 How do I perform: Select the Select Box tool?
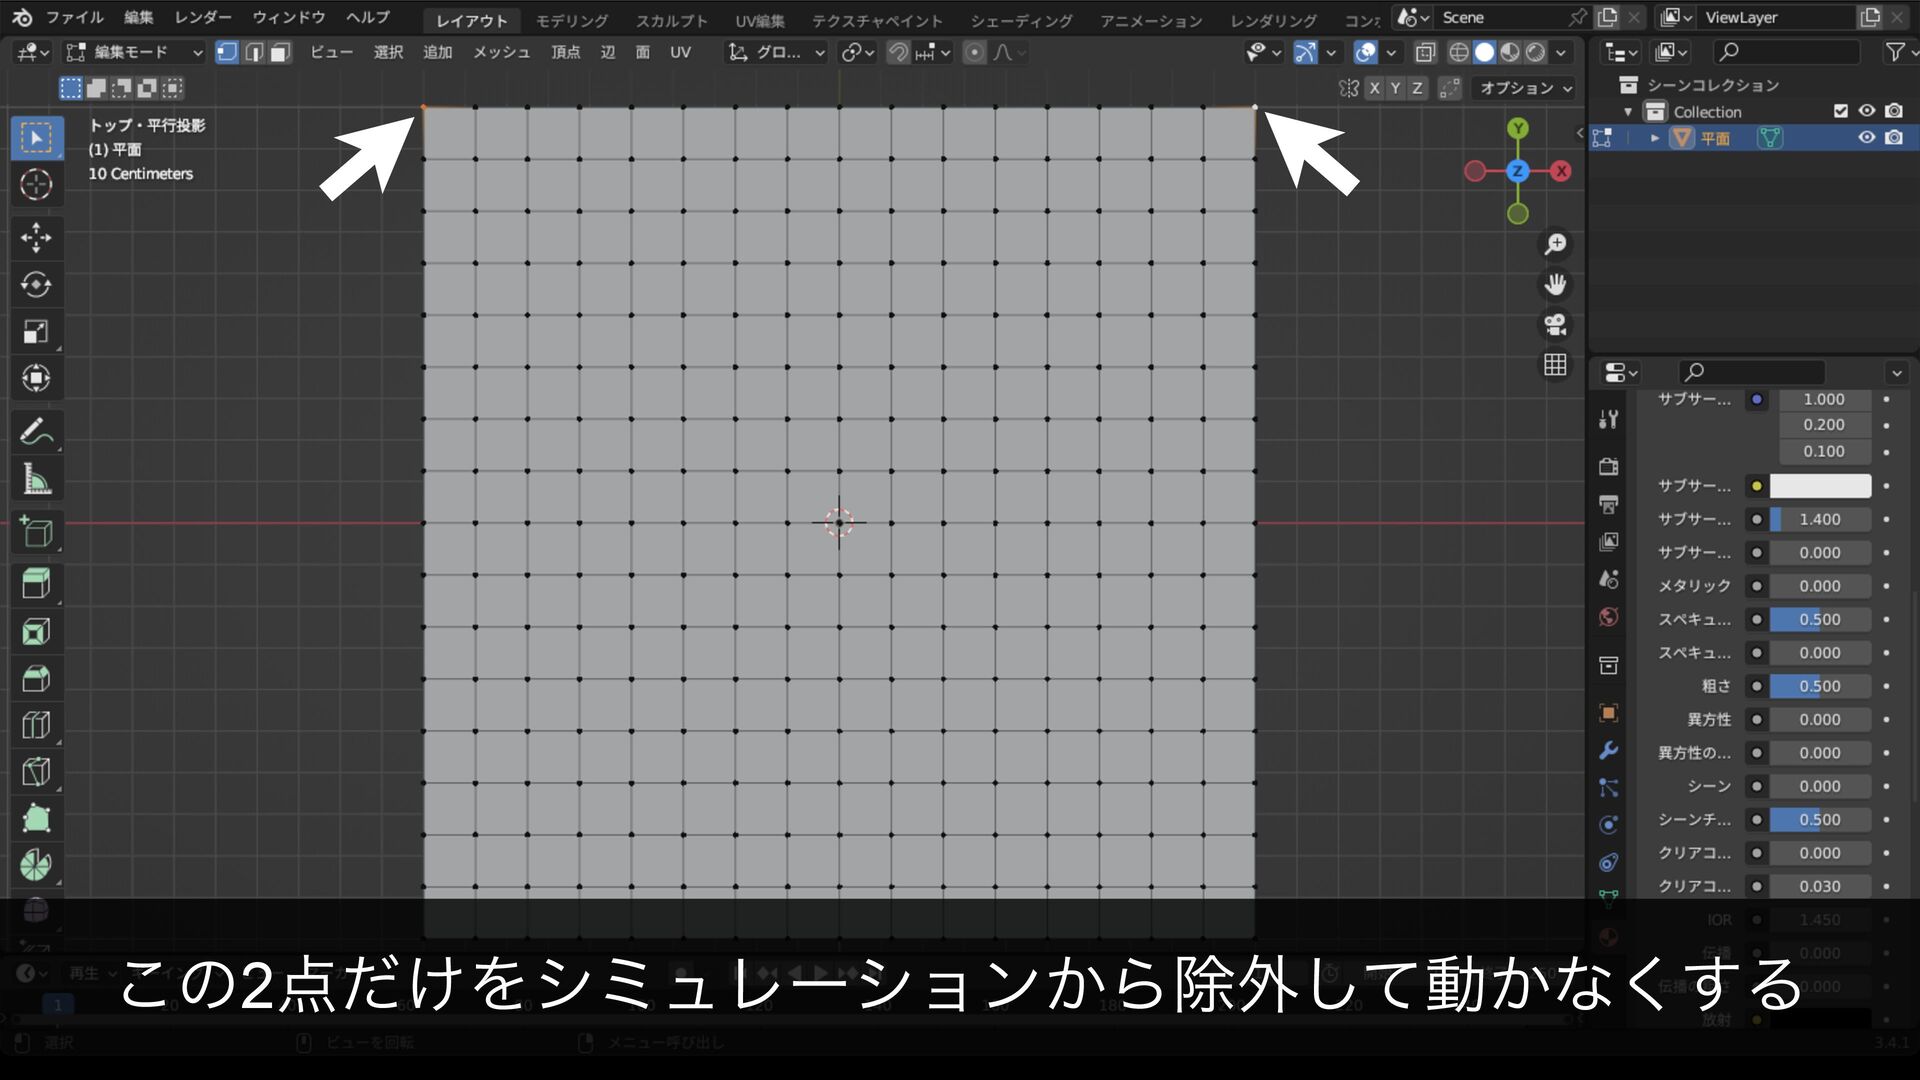37,138
